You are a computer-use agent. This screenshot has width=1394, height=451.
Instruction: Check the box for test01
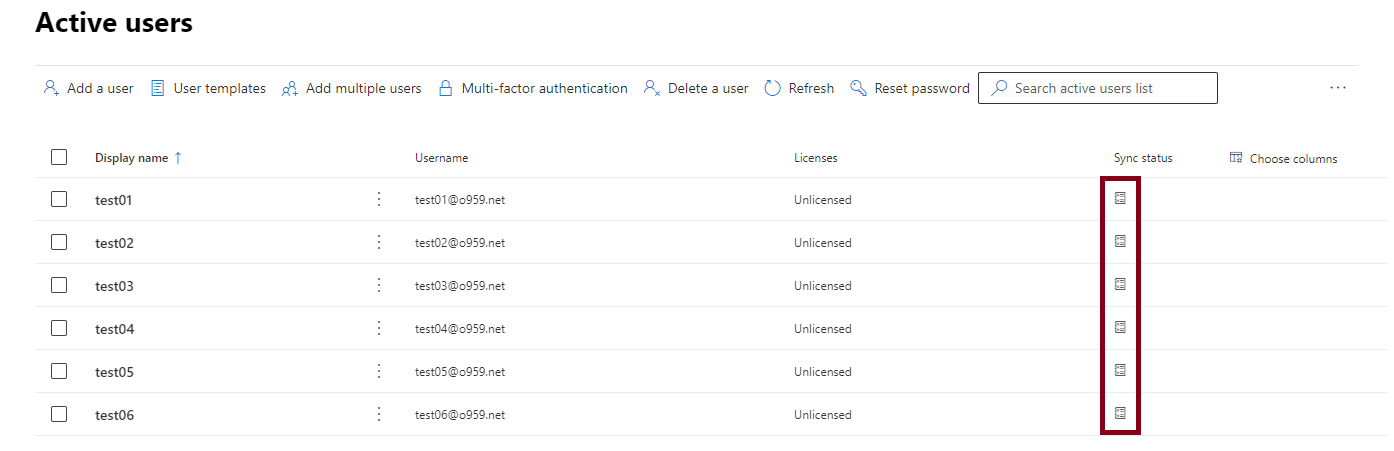[59, 199]
